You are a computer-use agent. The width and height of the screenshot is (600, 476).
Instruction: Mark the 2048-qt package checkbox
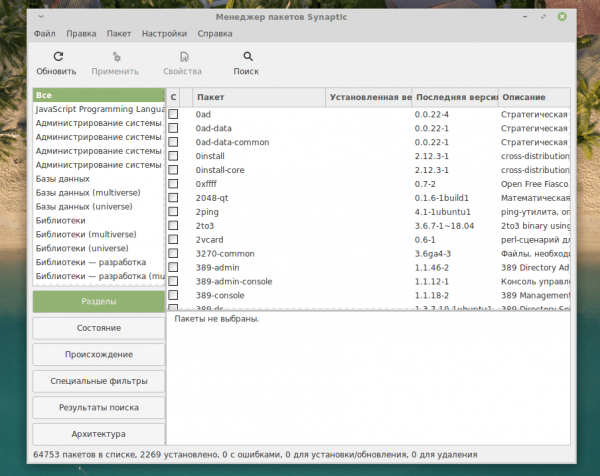point(173,197)
